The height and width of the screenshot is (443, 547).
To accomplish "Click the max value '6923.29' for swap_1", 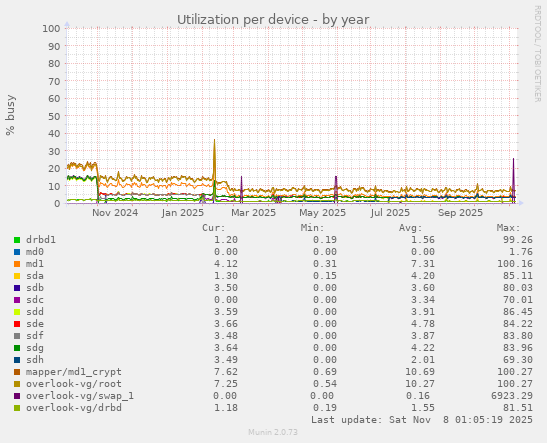I will pyautogui.click(x=512, y=396).
